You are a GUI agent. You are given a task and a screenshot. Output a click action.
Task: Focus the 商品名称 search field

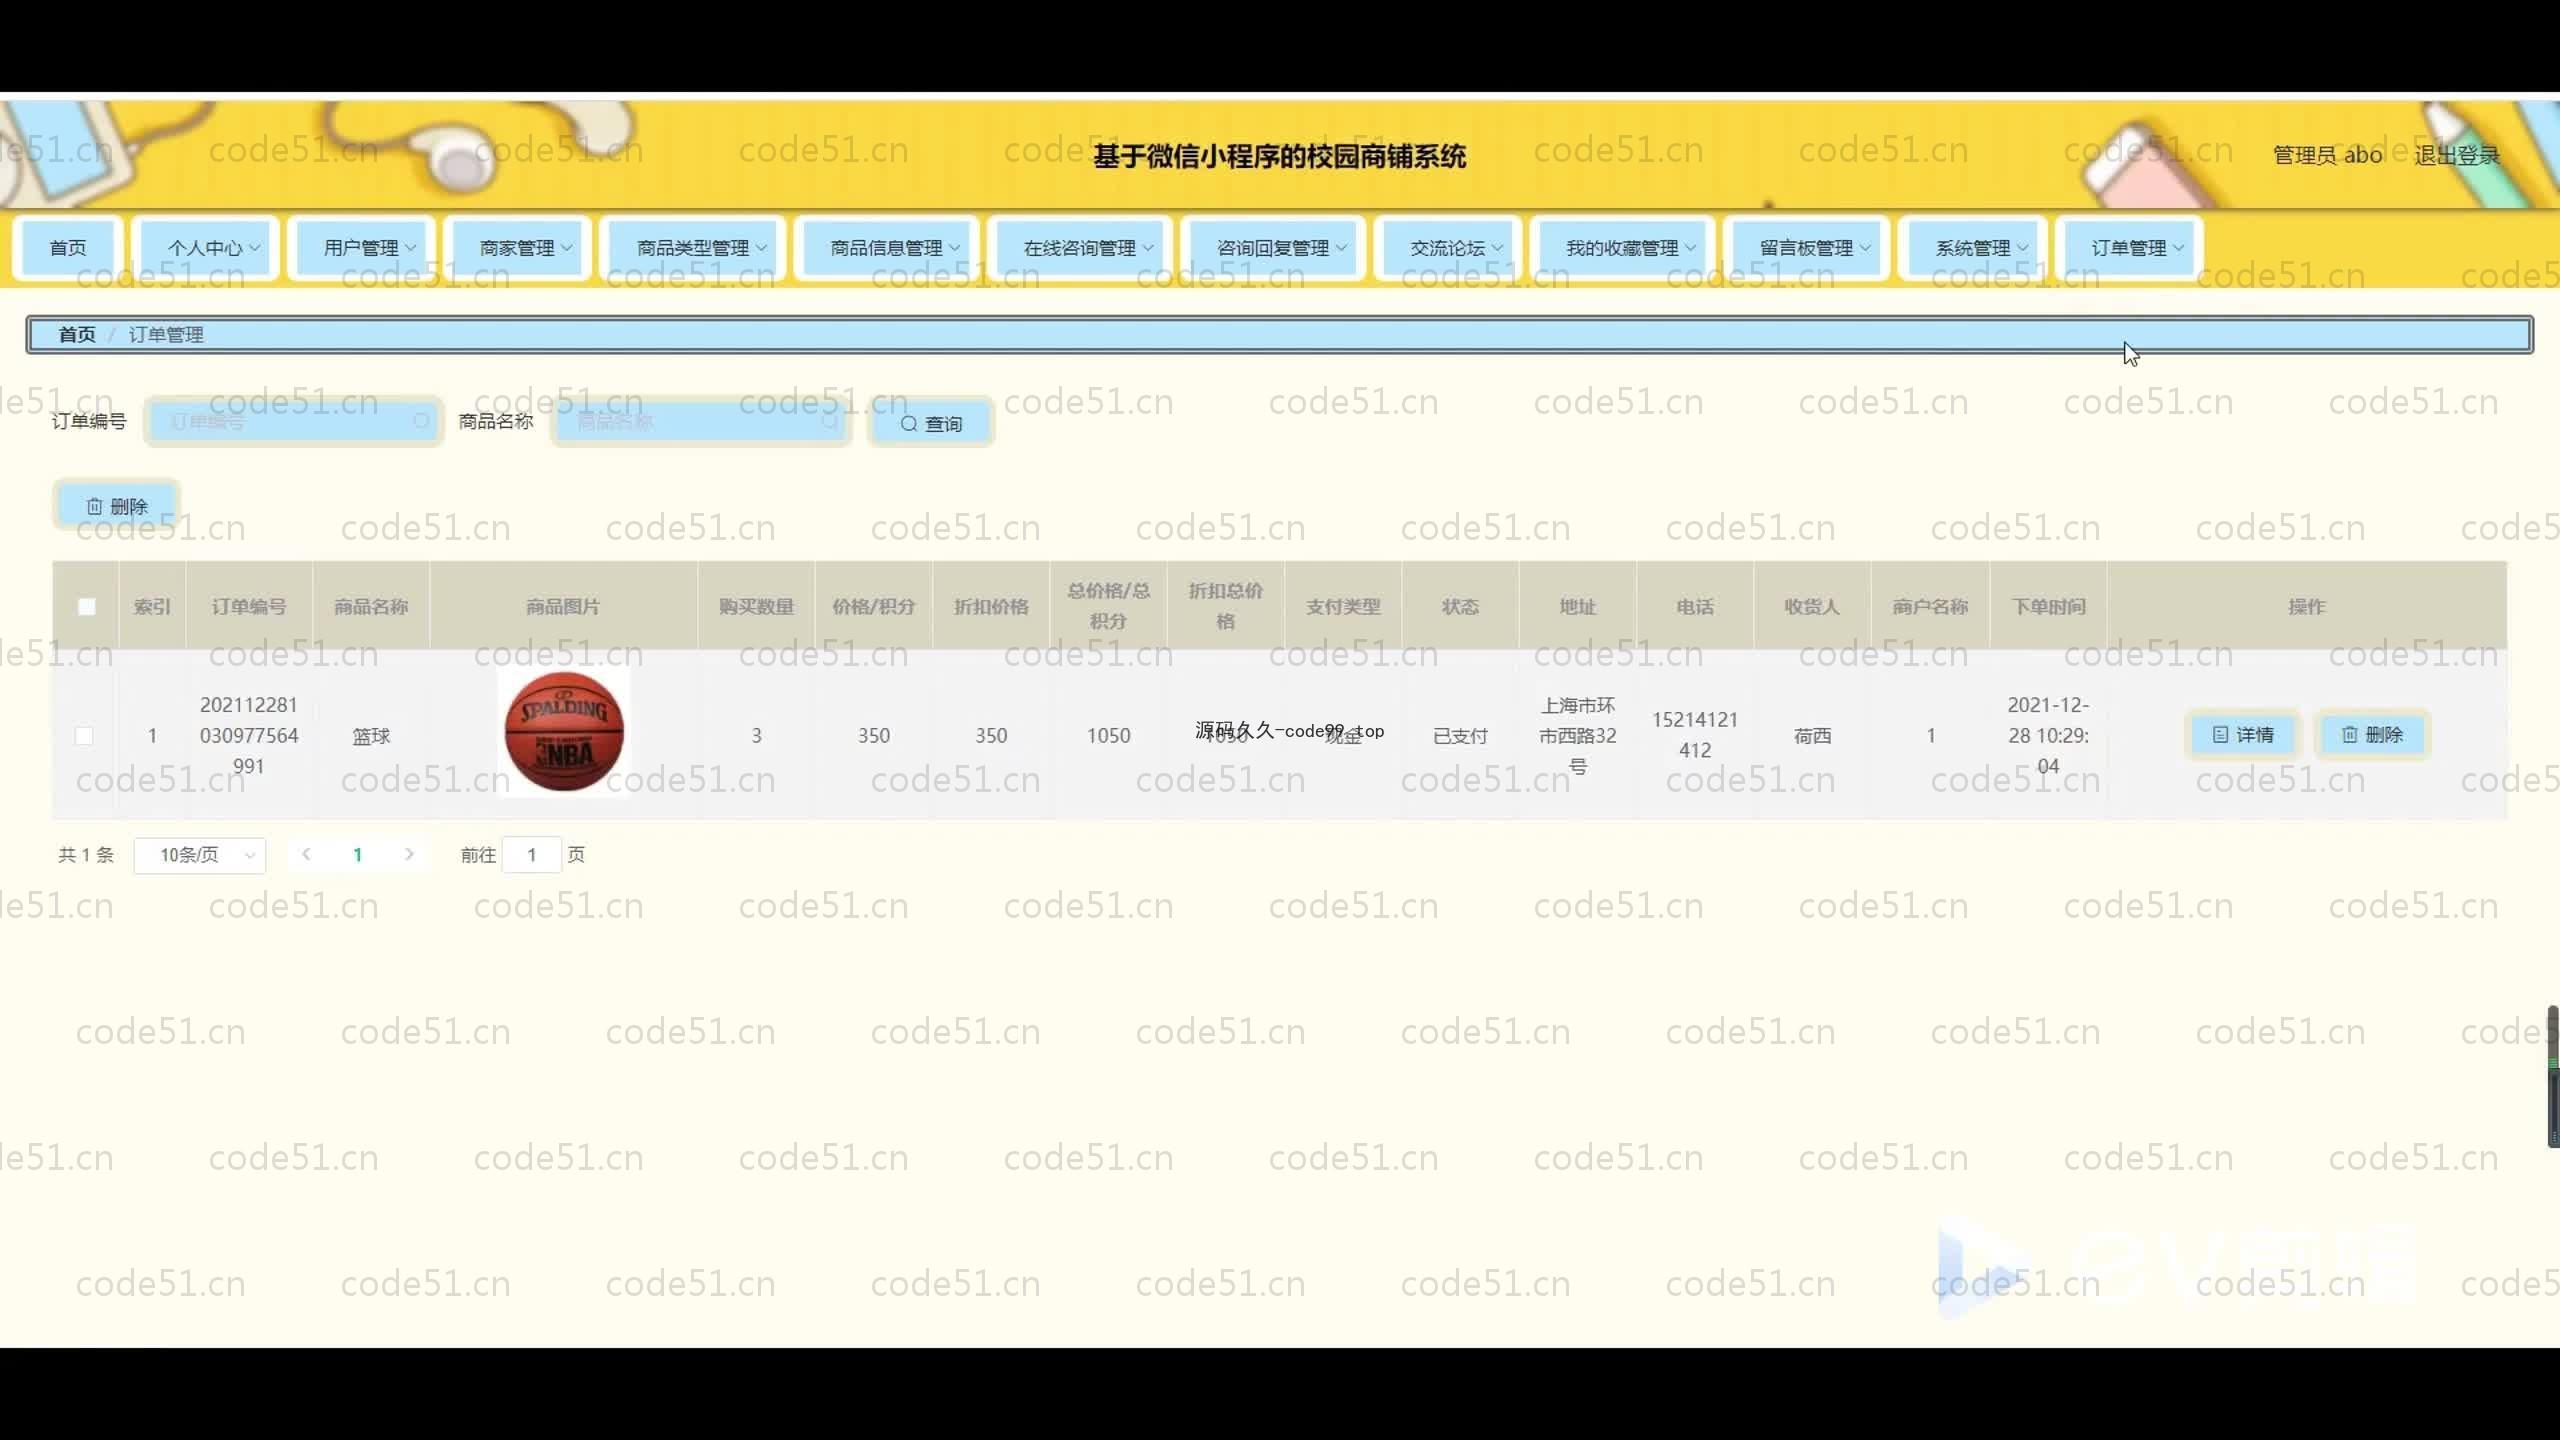coord(701,422)
